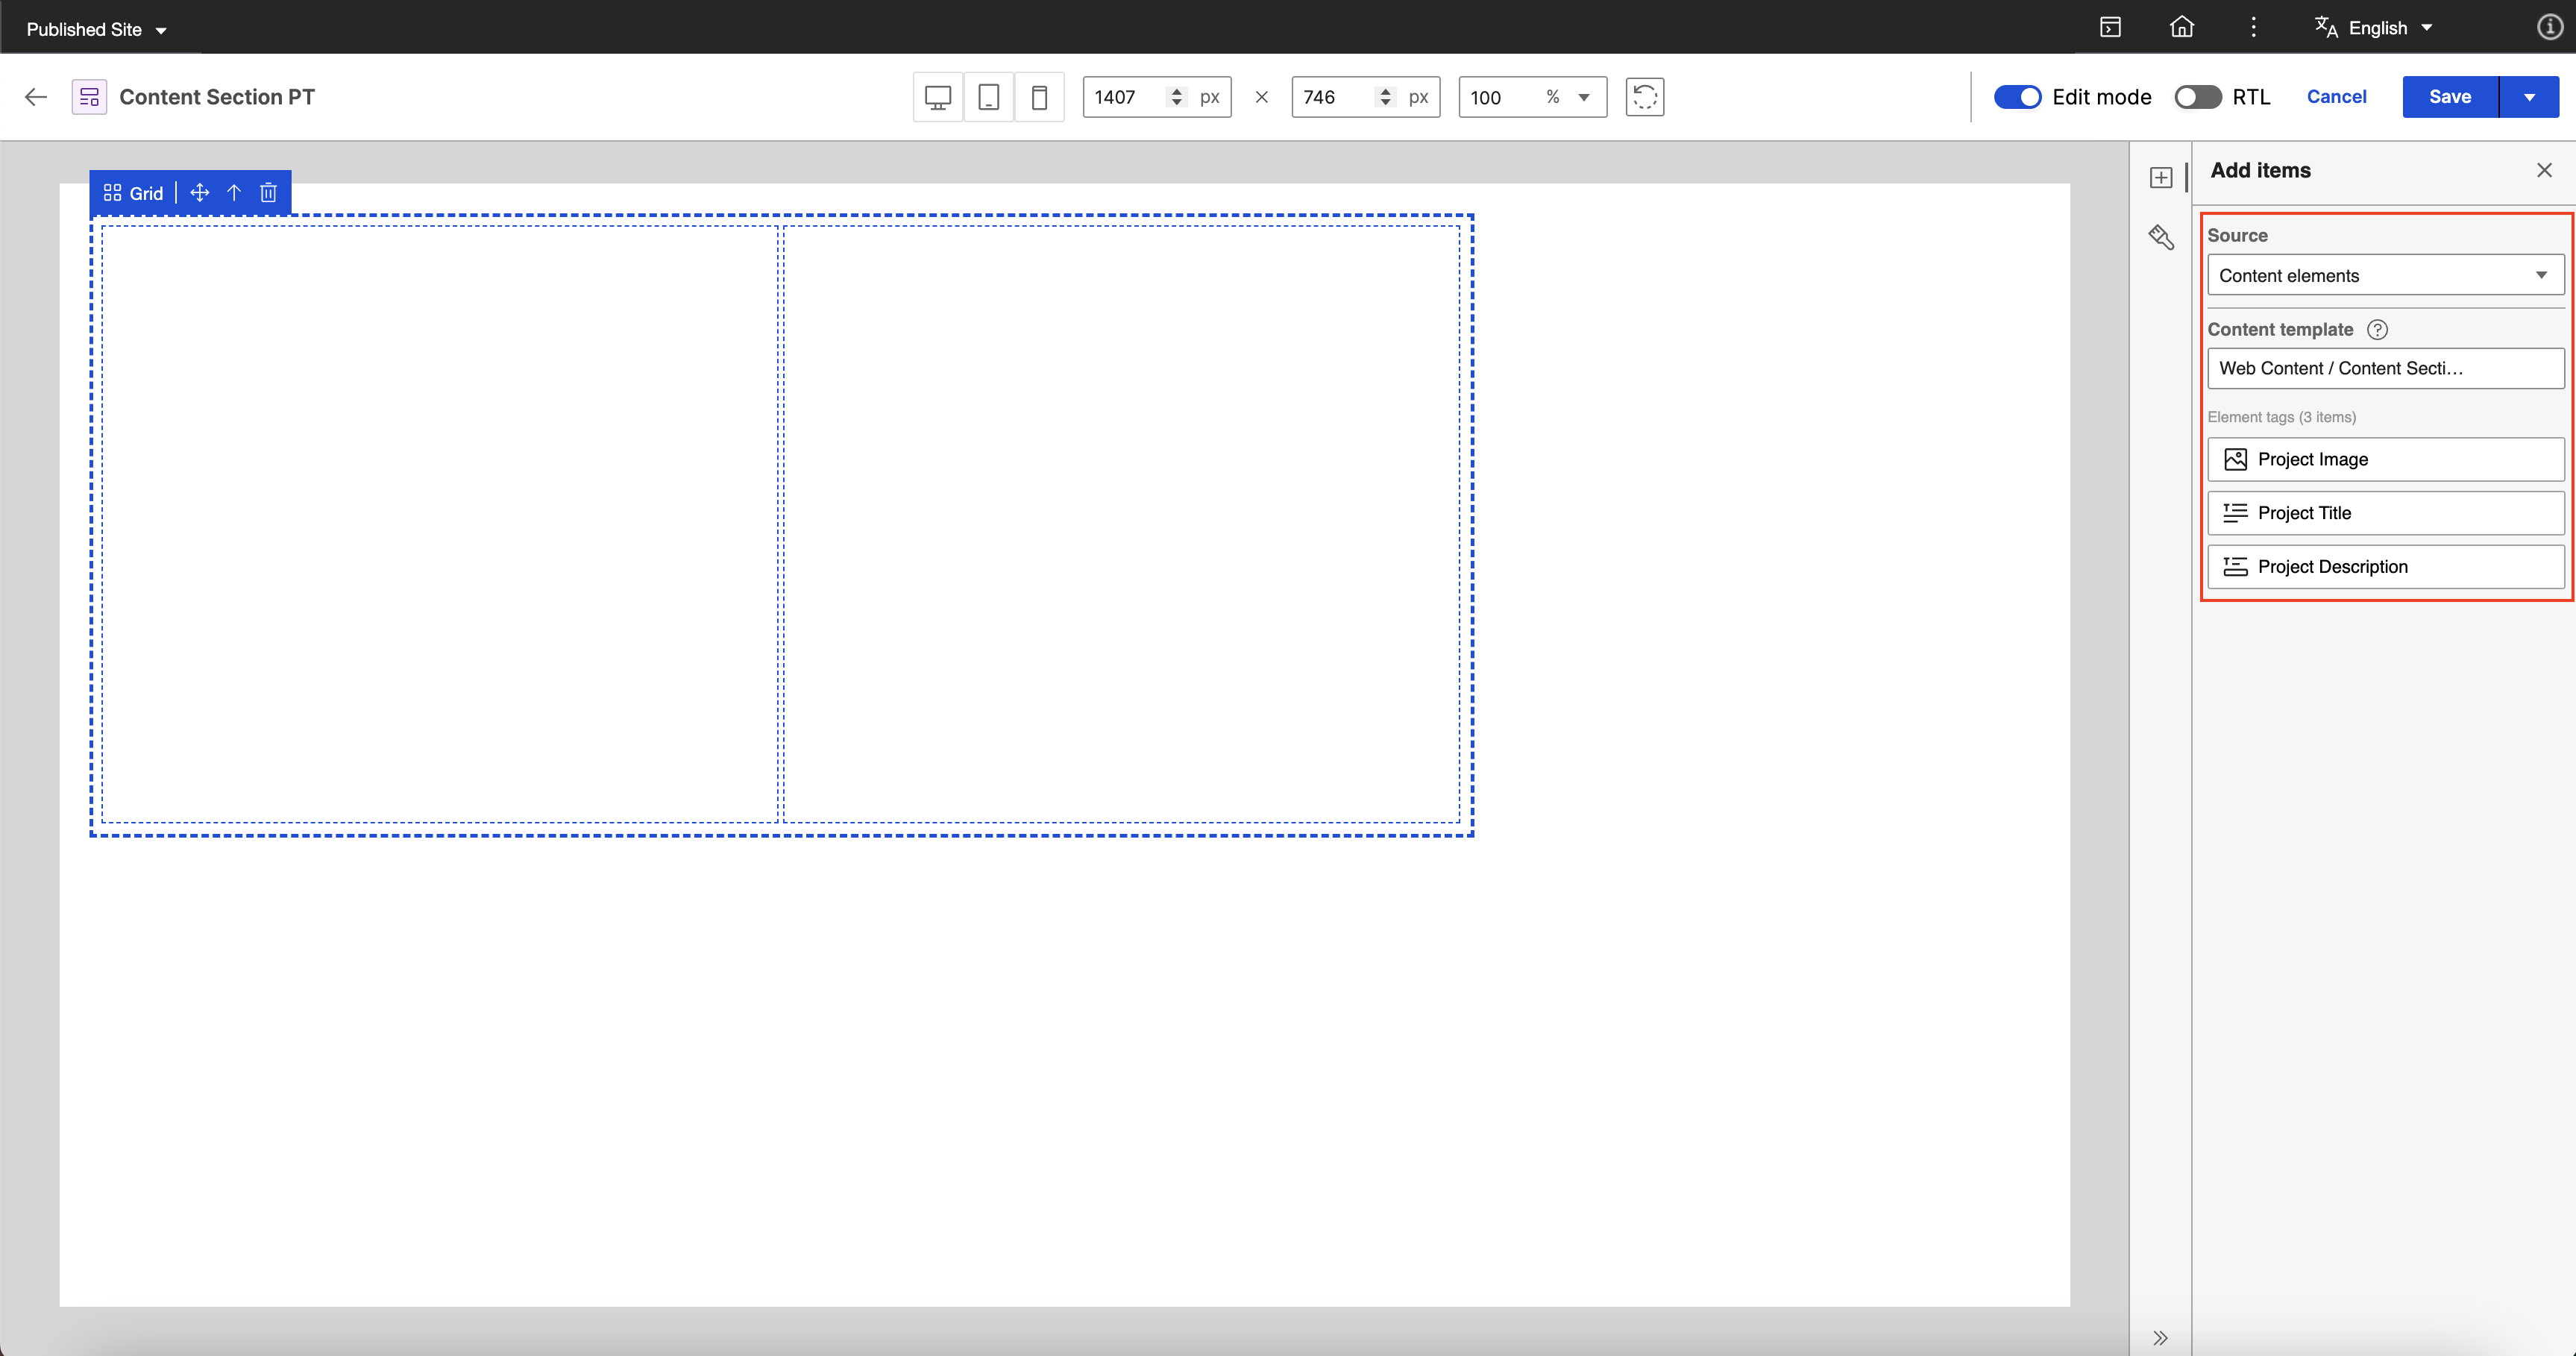This screenshot has height=1356, width=2576.
Task: Enable the RTL toggle
Action: click(x=2197, y=97)
